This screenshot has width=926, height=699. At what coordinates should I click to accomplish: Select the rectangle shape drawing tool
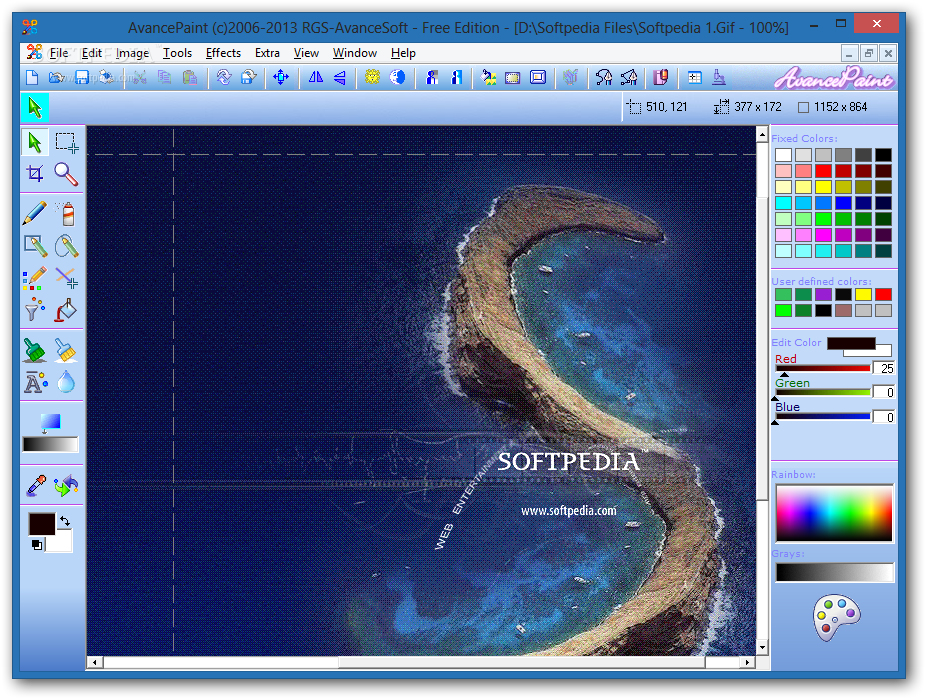pyautogui.click(x=35, y=246)
